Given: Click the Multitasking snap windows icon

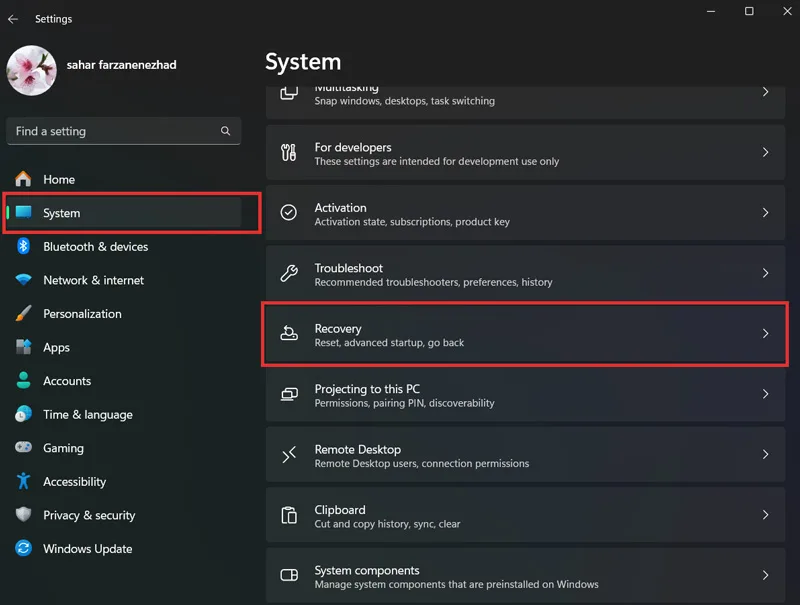Looking at the screenshot, I should [289, 93].
